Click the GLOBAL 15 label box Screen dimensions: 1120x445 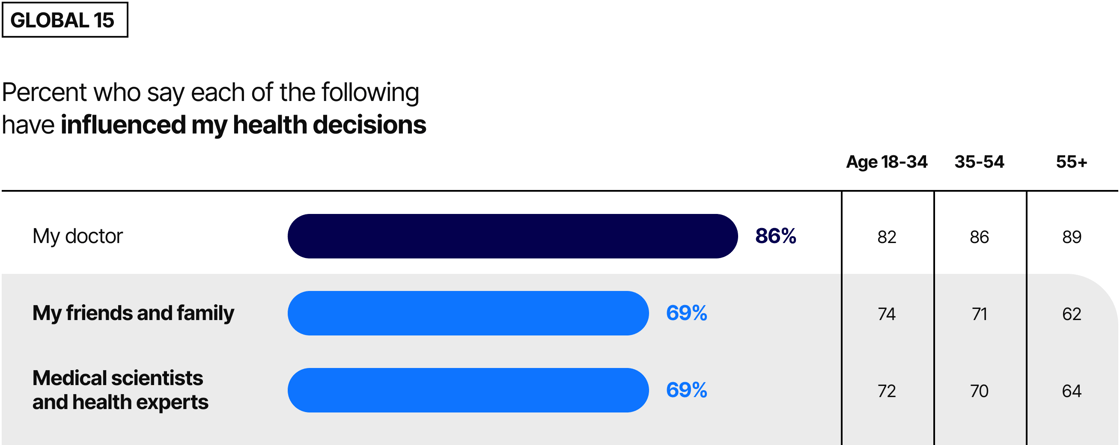pos(65,20)
